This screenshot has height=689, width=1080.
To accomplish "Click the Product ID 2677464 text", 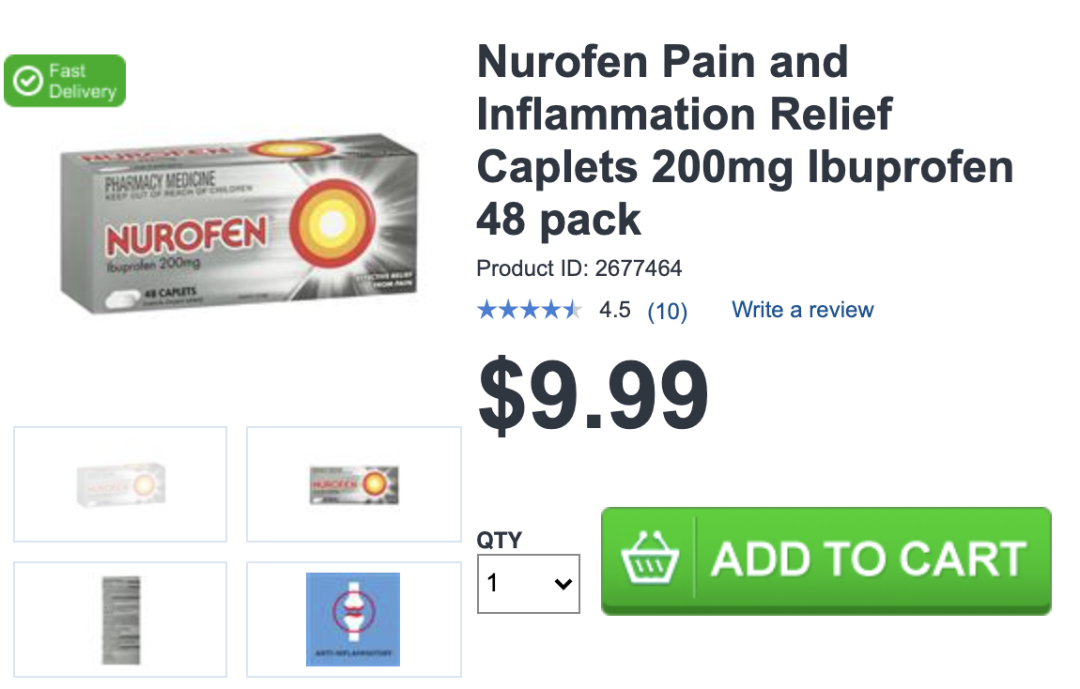I will [579, 268].
